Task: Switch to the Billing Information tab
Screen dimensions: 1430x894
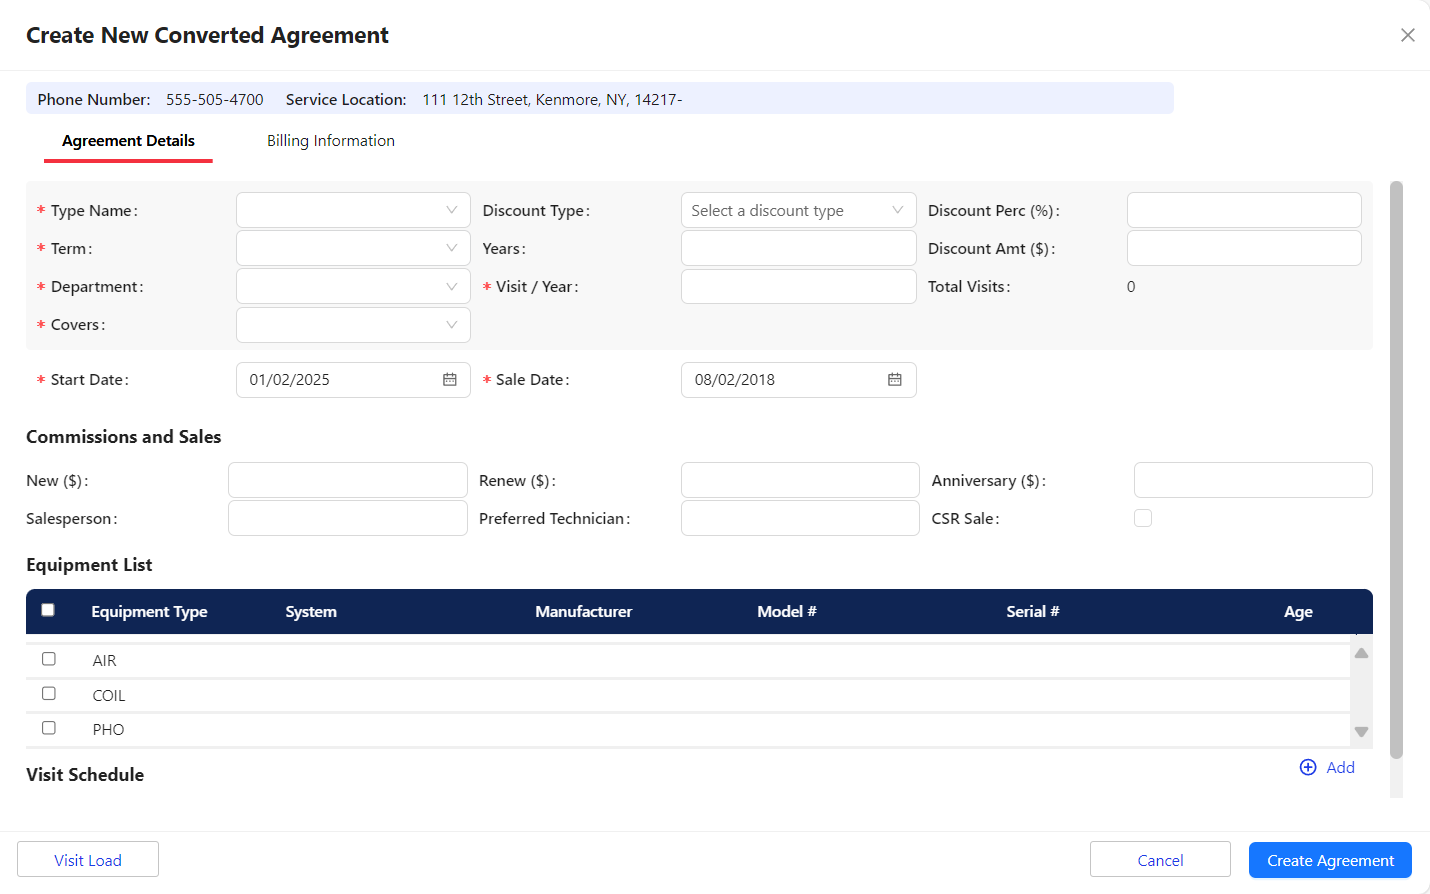Action: (x=331, y=141)
